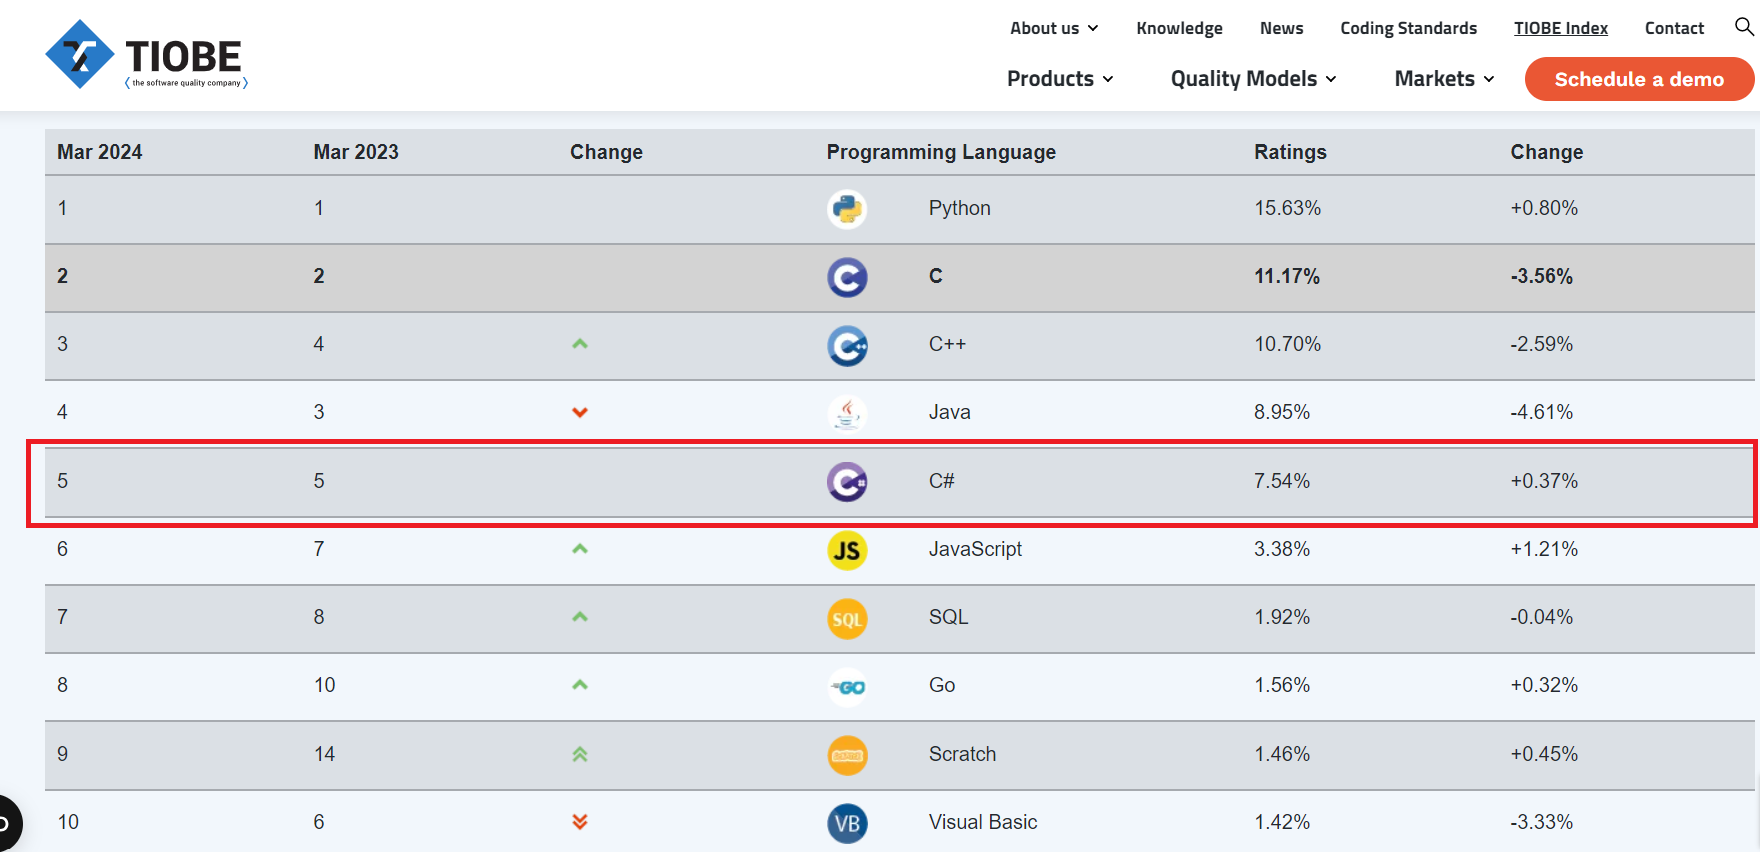Screen dimensions: 1760x852
Task: Select the SQL language name
Action: click(x=949, y=617)
